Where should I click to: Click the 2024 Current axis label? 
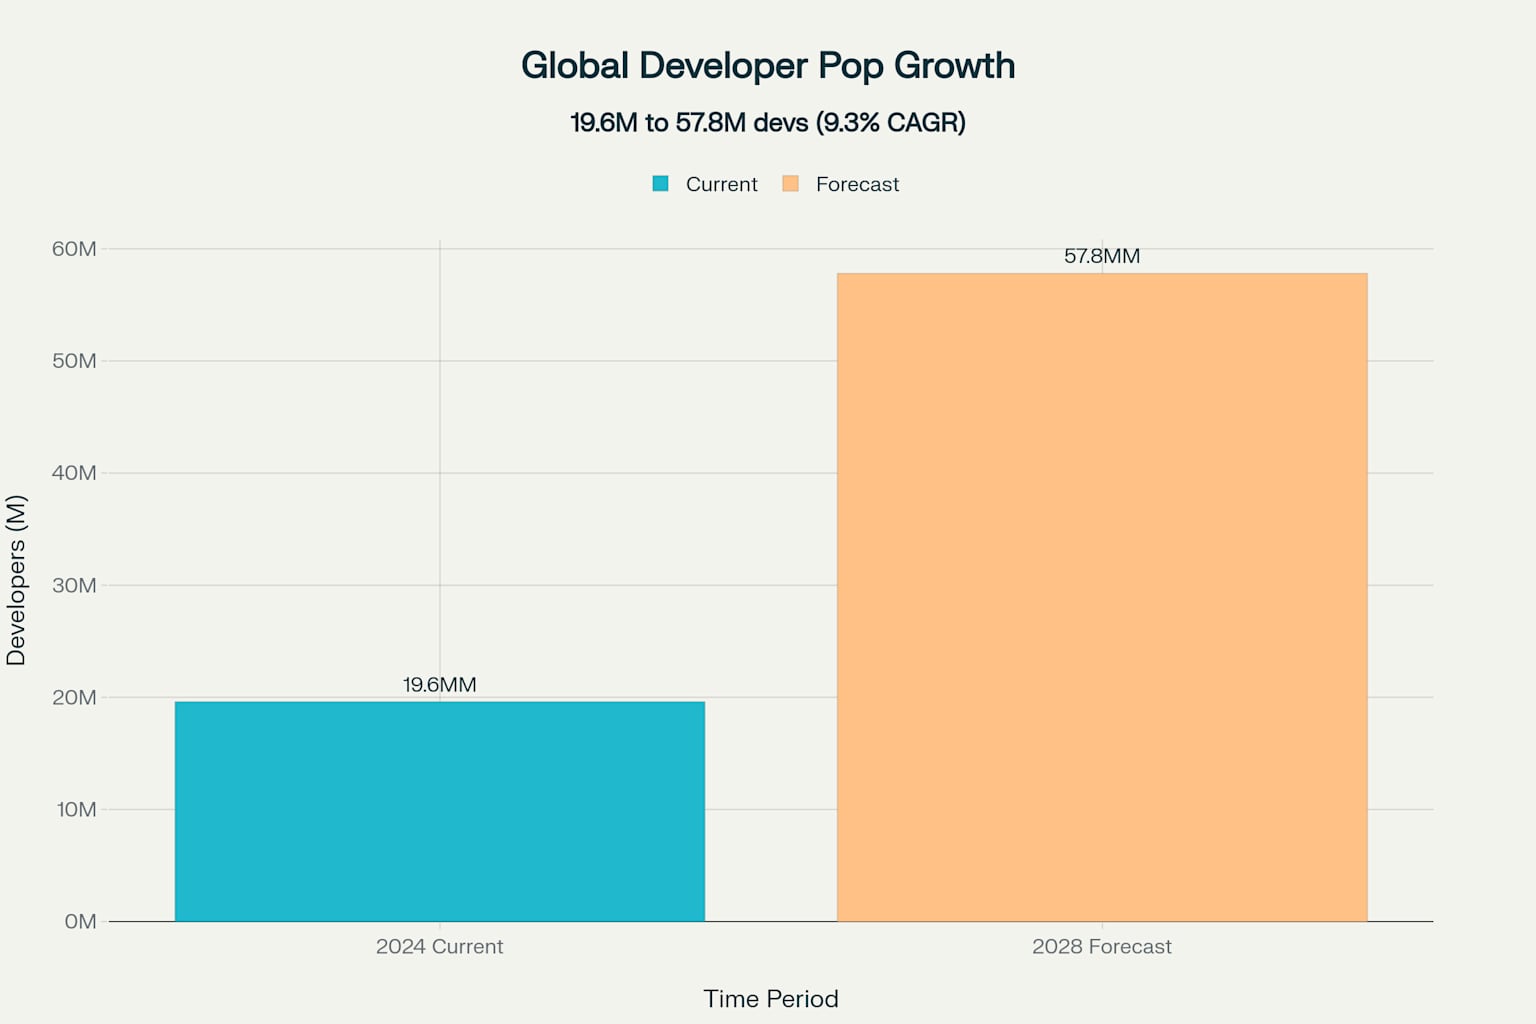coord(440,946)
